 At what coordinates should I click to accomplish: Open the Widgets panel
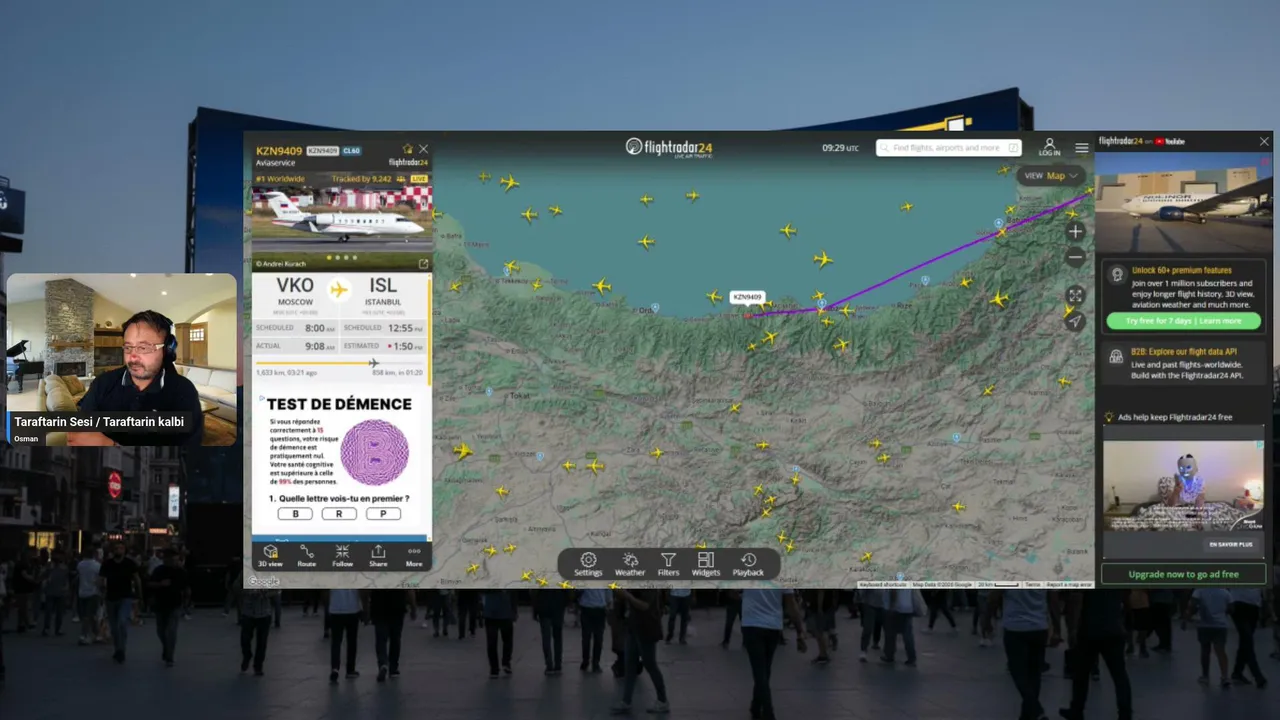click(706, 565)
